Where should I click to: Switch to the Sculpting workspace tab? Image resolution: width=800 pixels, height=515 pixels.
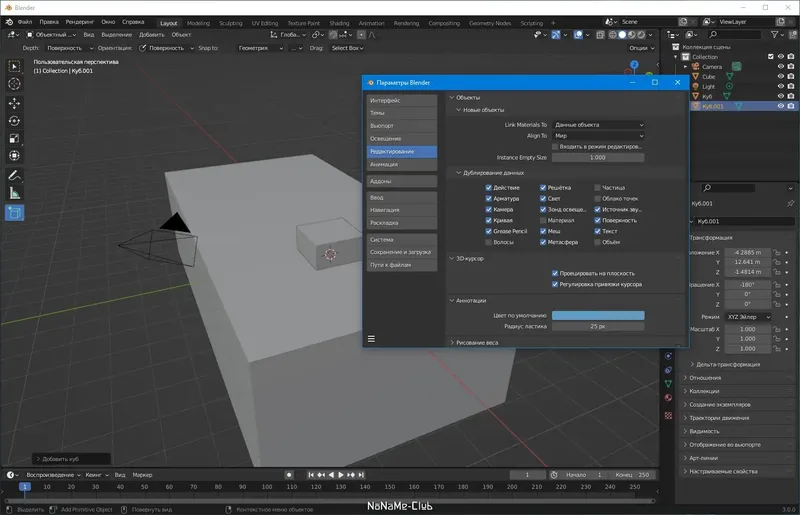tap(230, 23)
